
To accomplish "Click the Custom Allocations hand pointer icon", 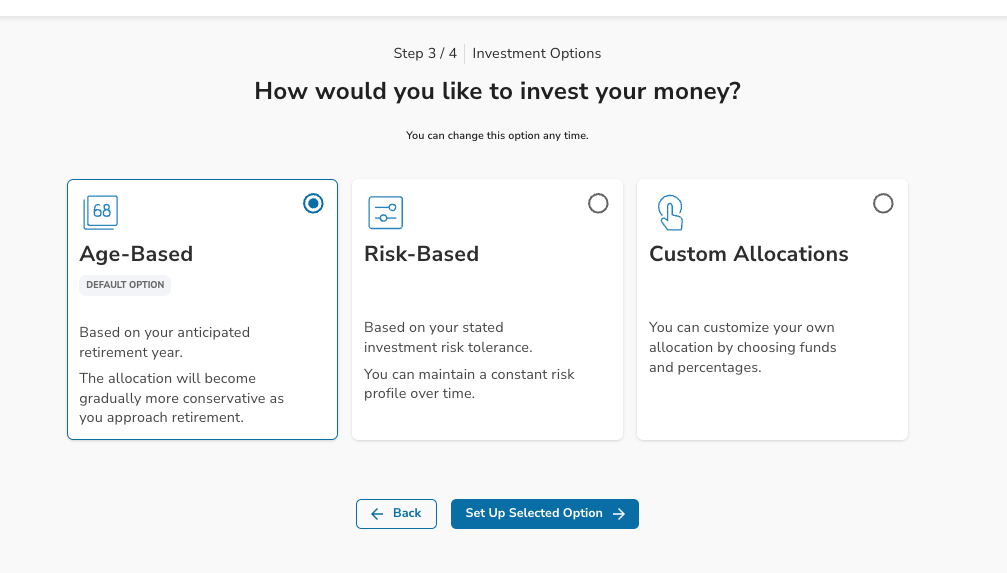I will pyautogui.click(x=670, y=213).
